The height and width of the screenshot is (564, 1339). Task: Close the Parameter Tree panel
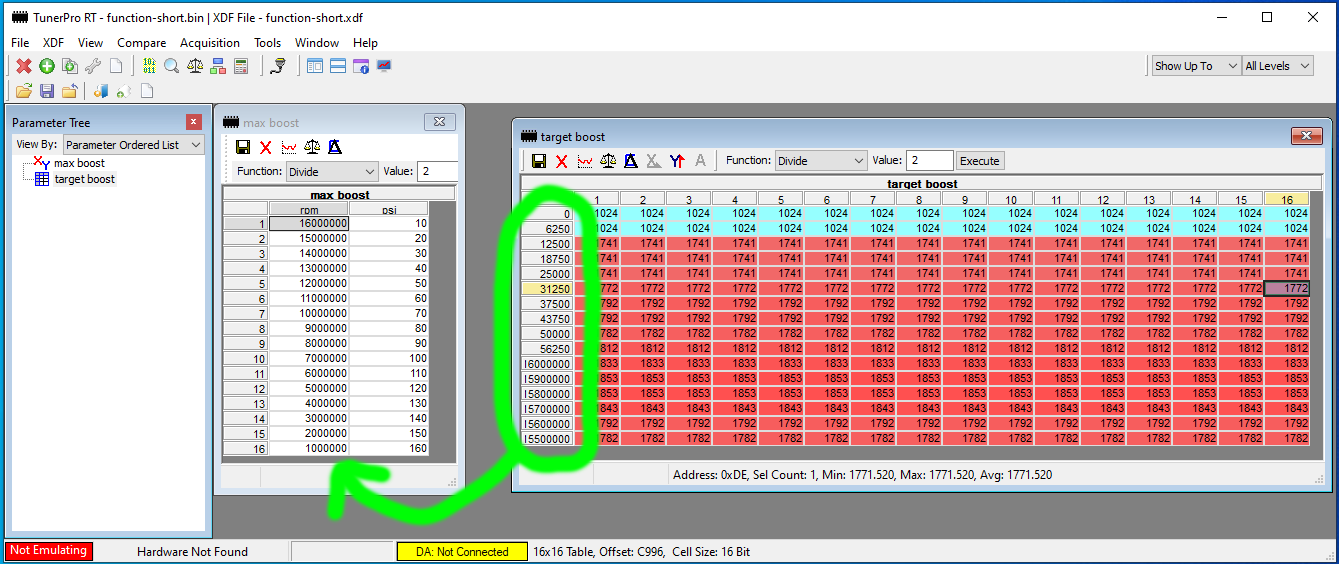click(x=194, y=122)
